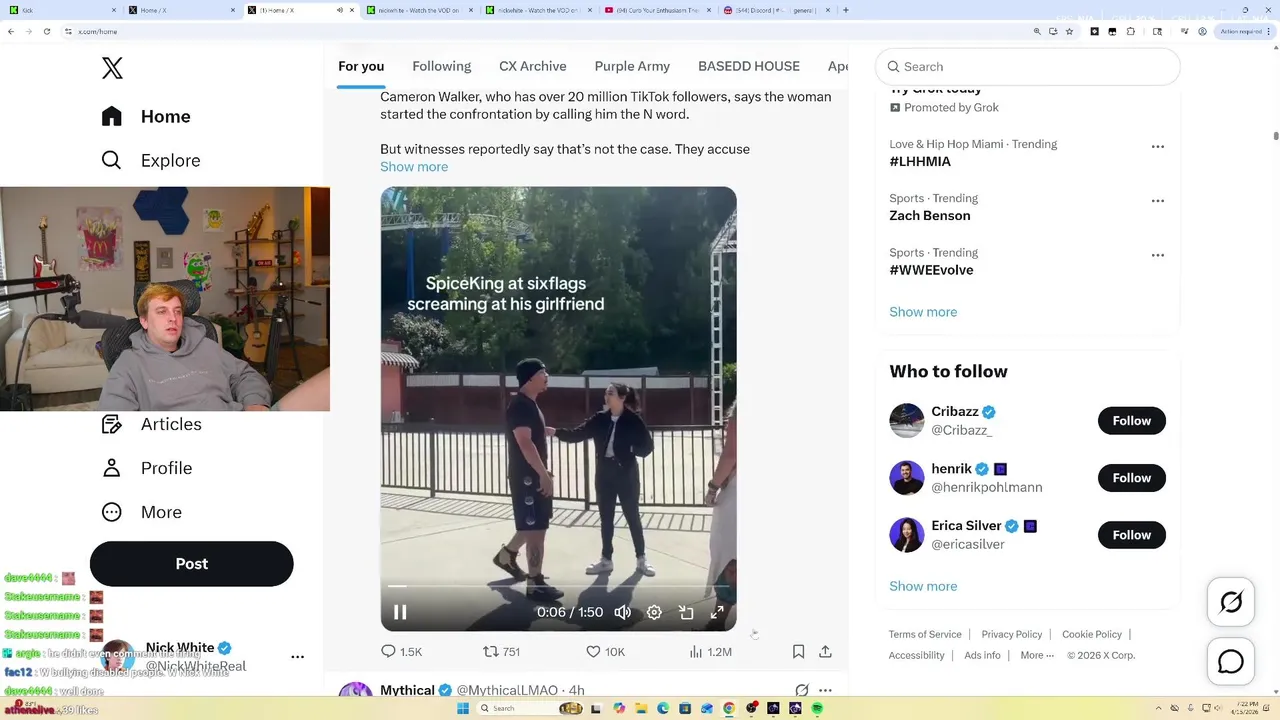Follow Cribazz
The width and height of the screenshot is (1280, 720).
click(x=1132, y=421)
